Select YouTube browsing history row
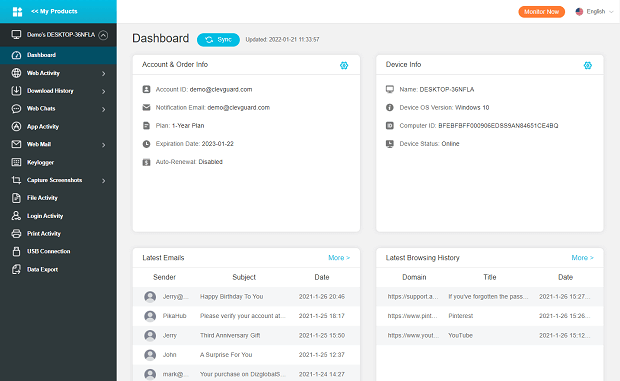 (x=490, y=335)
